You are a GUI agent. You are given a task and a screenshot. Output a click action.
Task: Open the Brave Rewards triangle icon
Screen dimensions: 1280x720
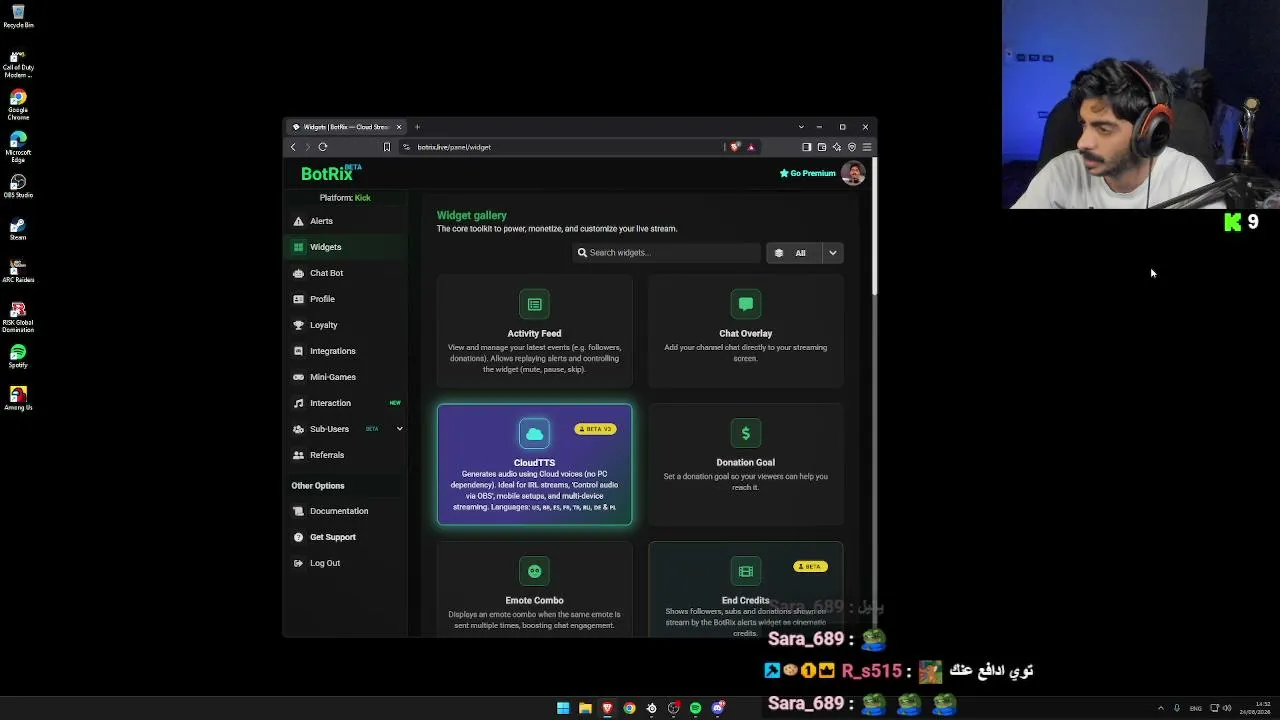coord(751,147)
